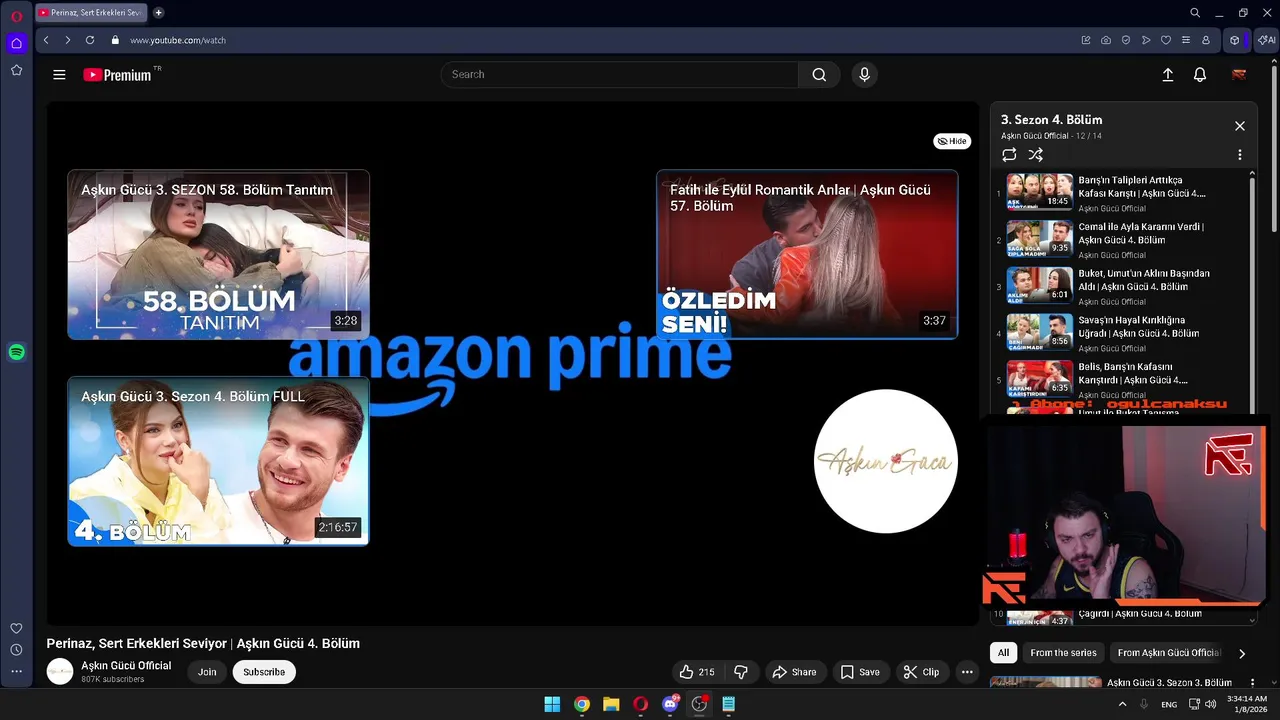Go to YouTube Premium home logo
Image resolution: width=1280 pixels, height=720 pixels.
pos(117,74)
